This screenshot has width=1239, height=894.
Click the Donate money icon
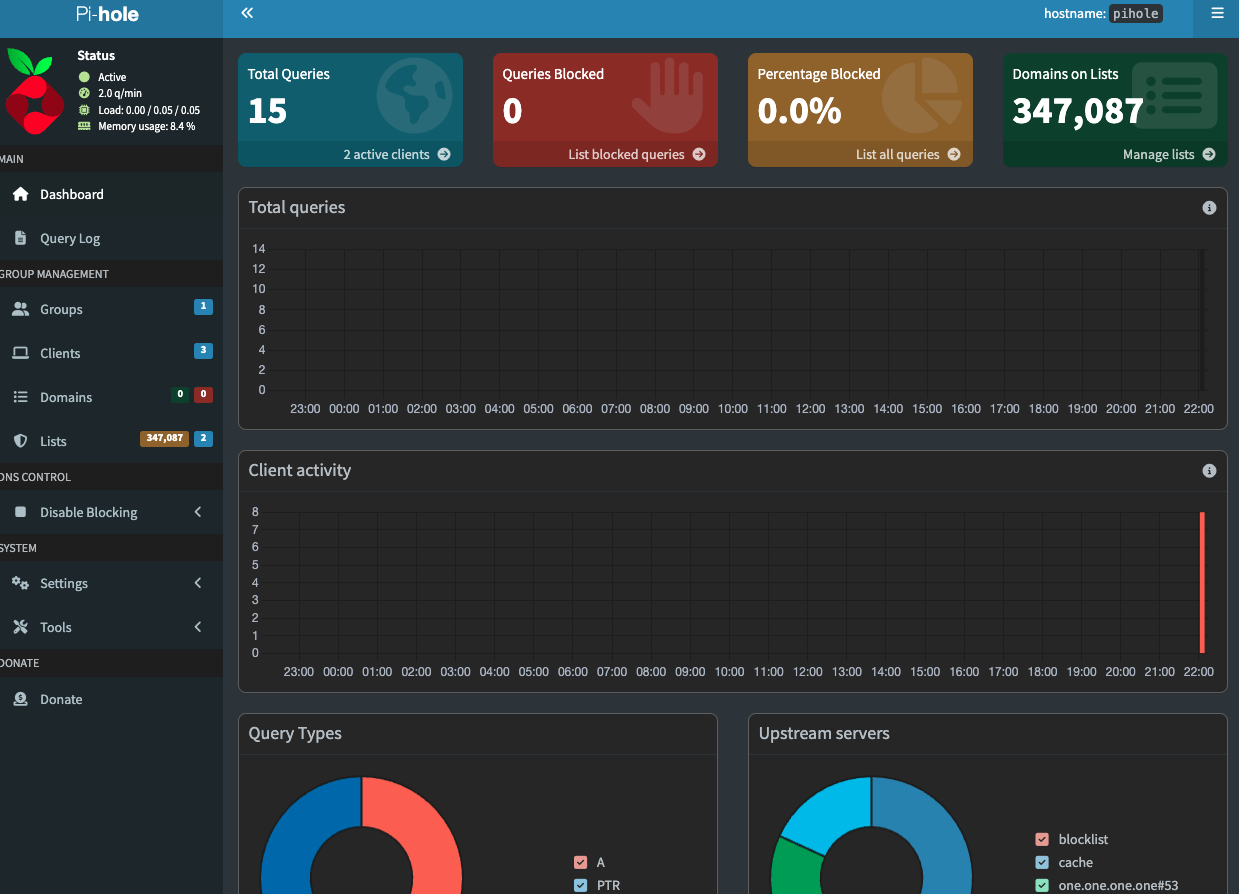(x=20, y=699)
